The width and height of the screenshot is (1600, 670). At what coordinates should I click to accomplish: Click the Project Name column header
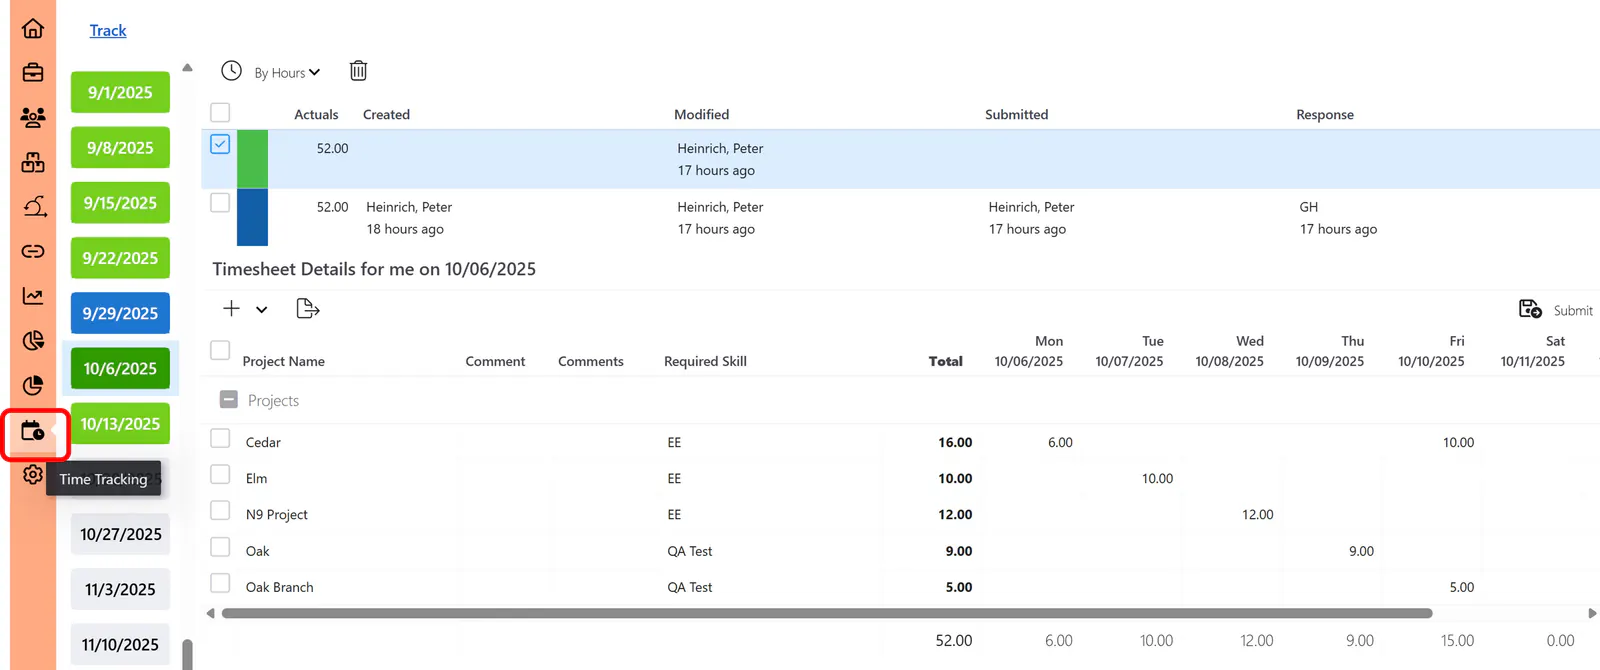coord(283,361)
